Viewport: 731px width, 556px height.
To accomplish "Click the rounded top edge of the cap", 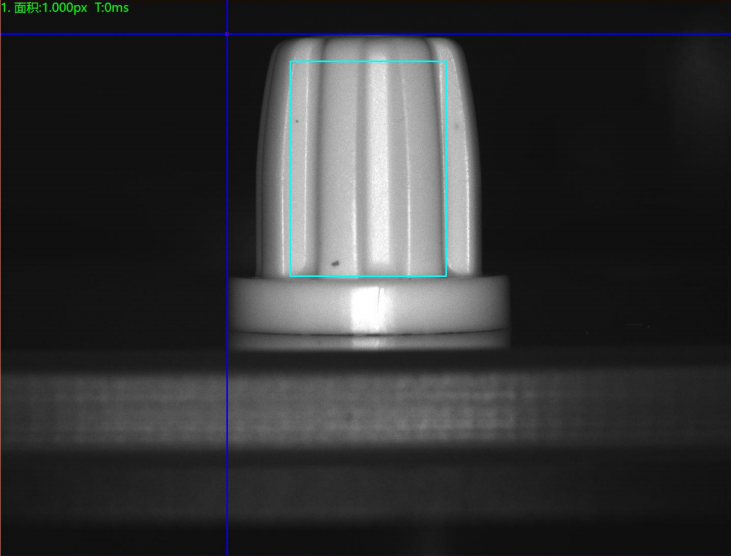I will (x=368, y=42).
